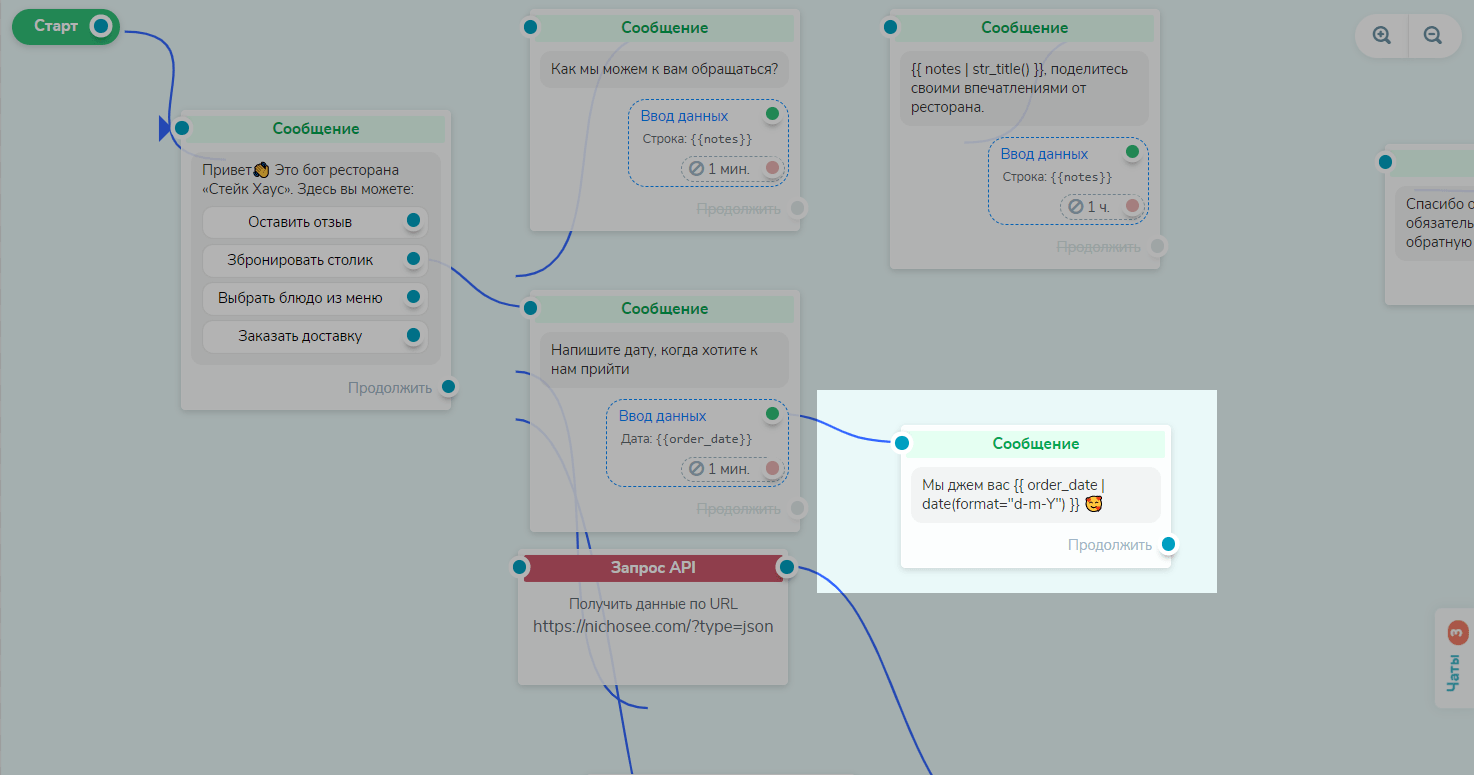Click the Заказать доставку option
1474x775 pixels.
tap(300, 336)
